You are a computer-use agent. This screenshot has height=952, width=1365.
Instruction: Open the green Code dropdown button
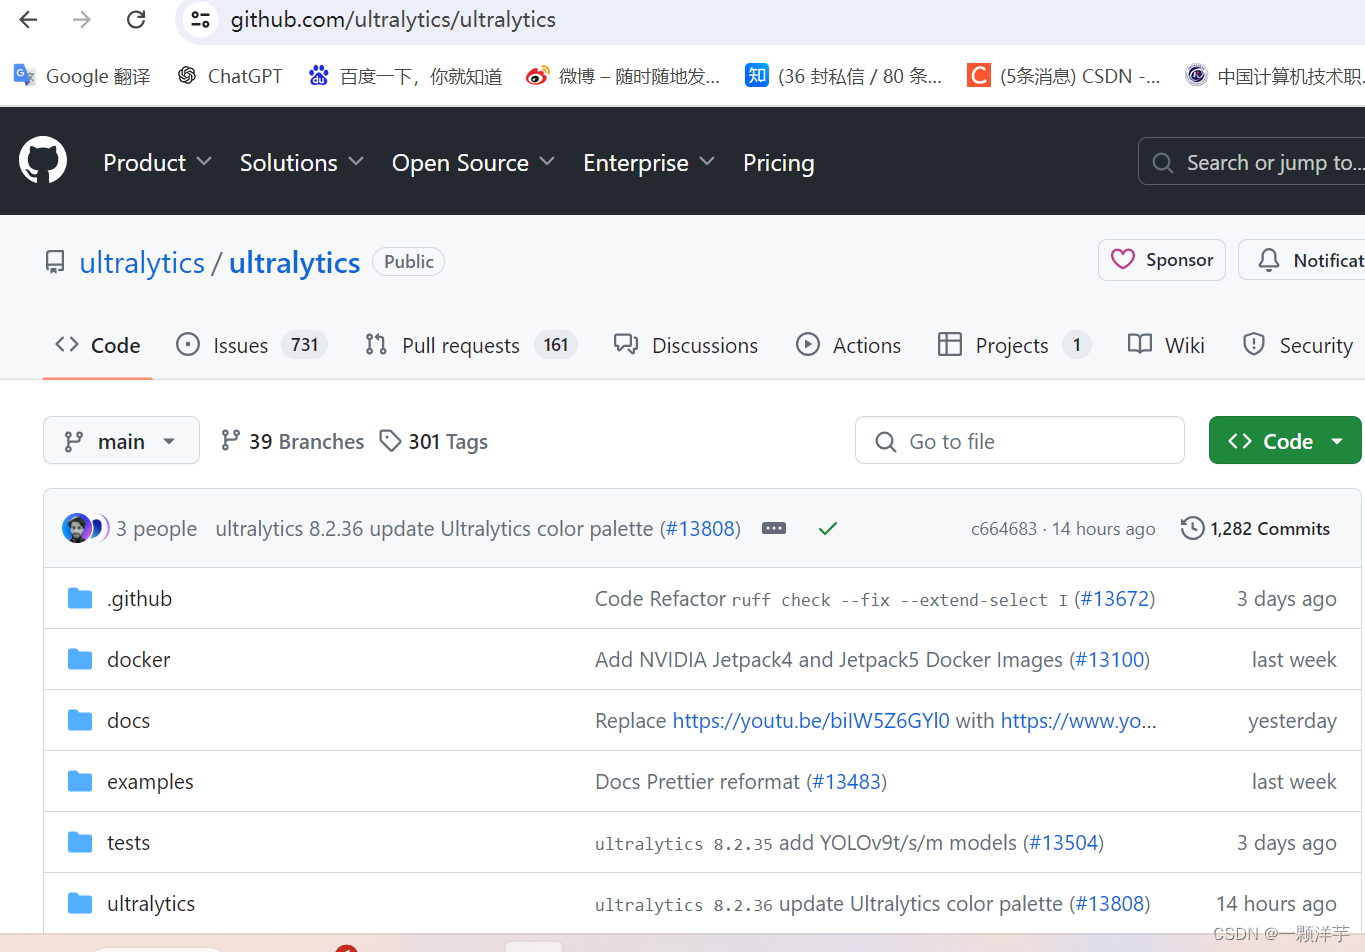1285,441
